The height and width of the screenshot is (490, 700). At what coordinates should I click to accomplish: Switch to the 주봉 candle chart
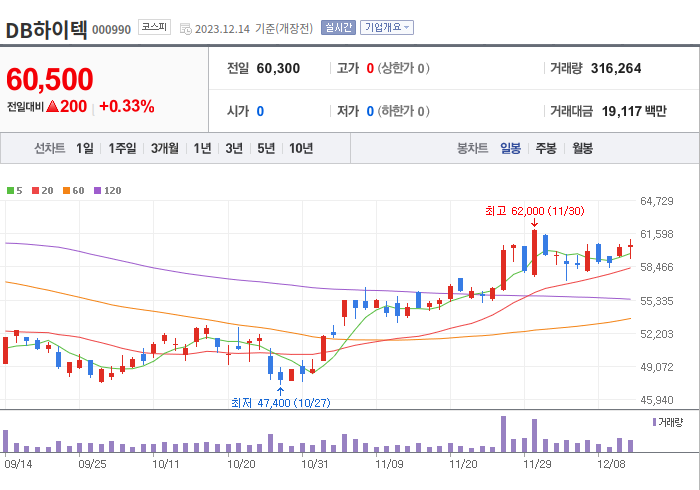[x=546, y=148]
